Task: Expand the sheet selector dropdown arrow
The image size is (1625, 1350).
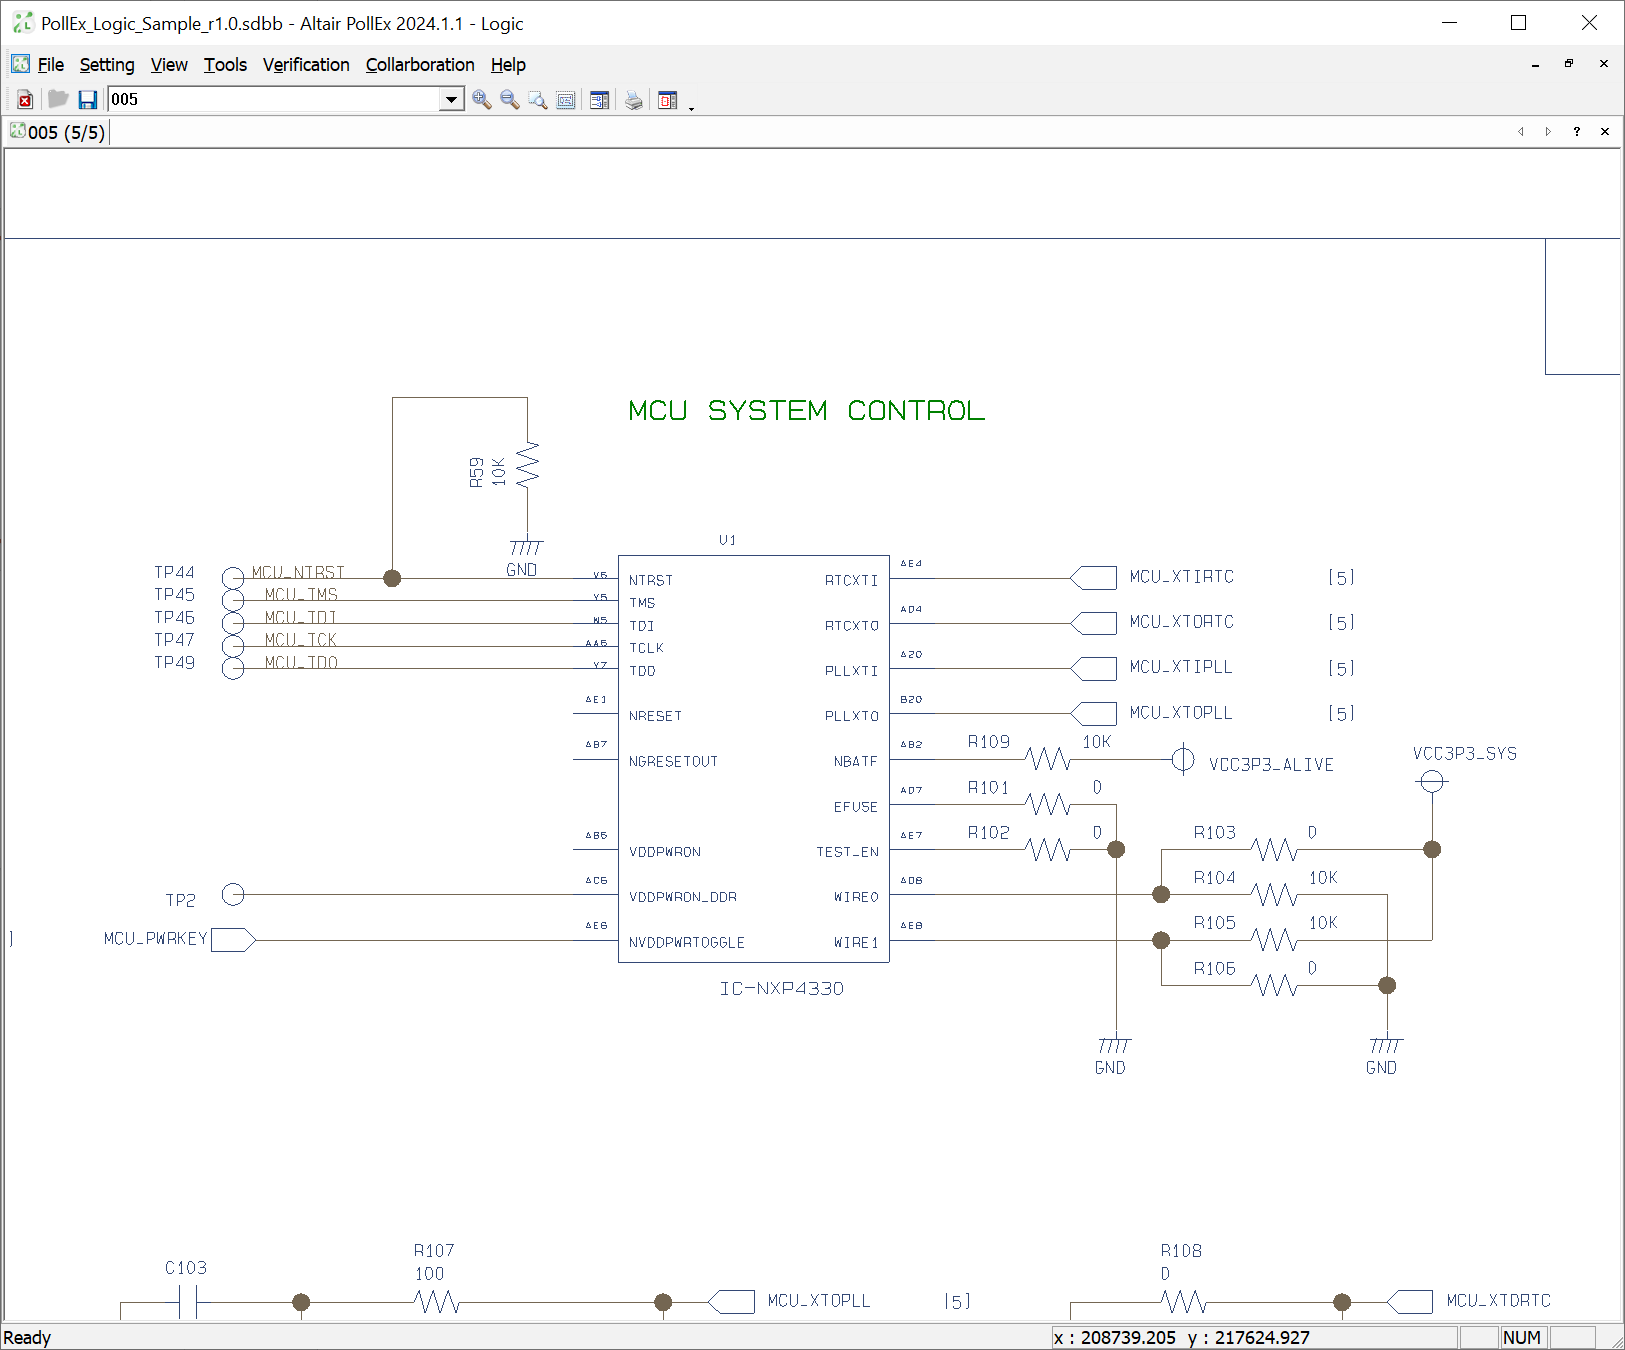Action: click(x=451, y=99)
